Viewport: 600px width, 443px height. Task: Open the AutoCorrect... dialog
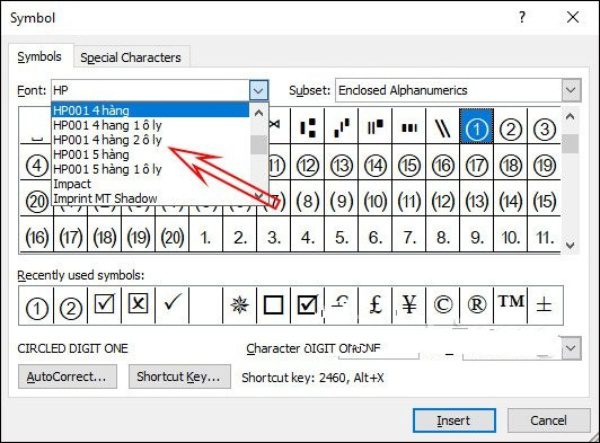click(x=67, y=377)
